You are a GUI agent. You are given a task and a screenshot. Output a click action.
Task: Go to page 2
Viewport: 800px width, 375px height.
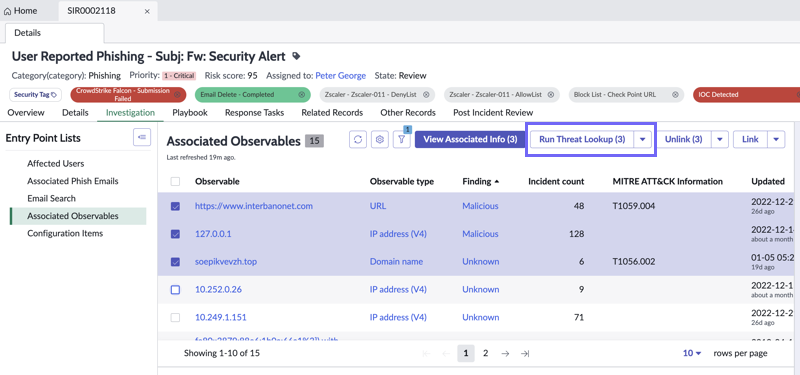(x=486, y=353)
